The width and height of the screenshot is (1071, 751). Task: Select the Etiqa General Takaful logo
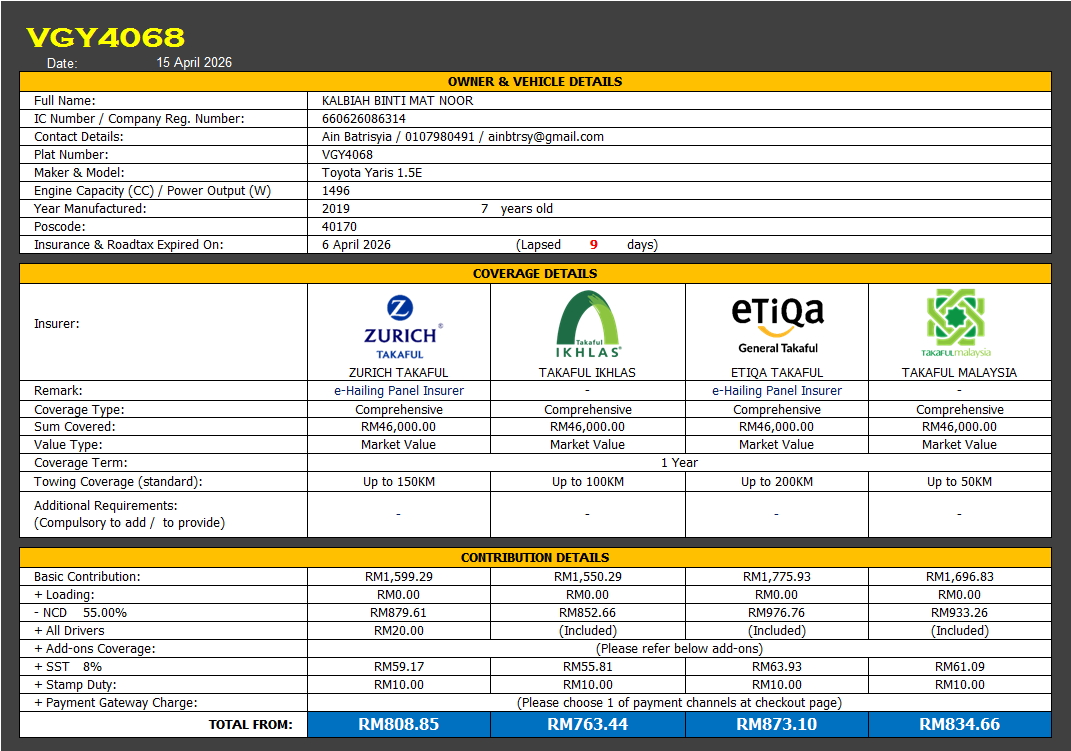point(777,324)
